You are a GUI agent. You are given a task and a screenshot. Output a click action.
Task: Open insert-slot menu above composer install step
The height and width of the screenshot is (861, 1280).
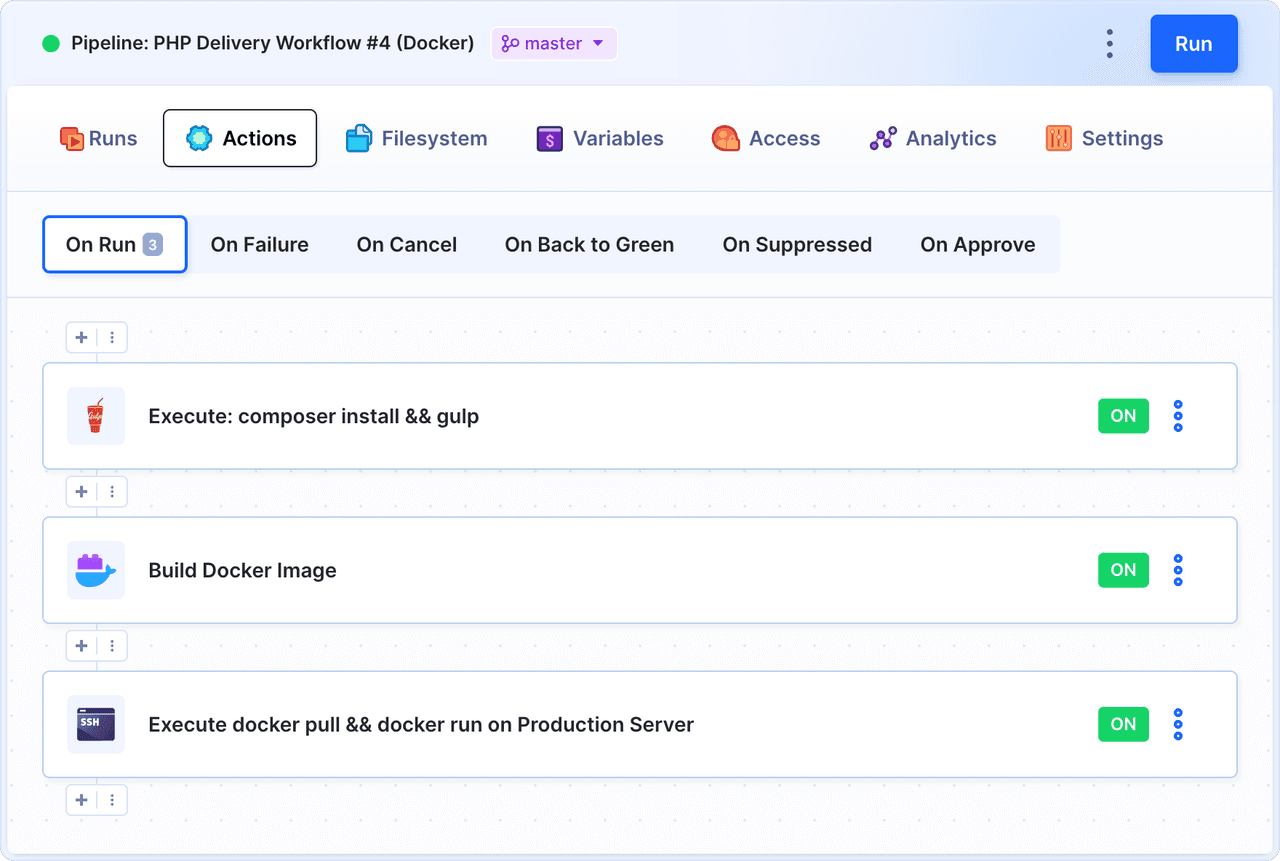click(x=112, y=338)
